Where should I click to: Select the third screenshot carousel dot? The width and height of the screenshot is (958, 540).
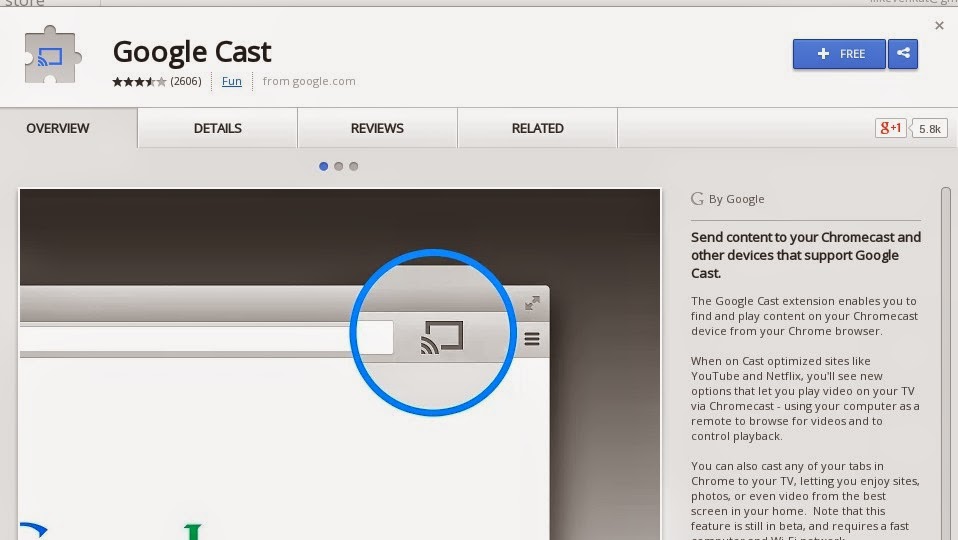(x=354, y=166)
